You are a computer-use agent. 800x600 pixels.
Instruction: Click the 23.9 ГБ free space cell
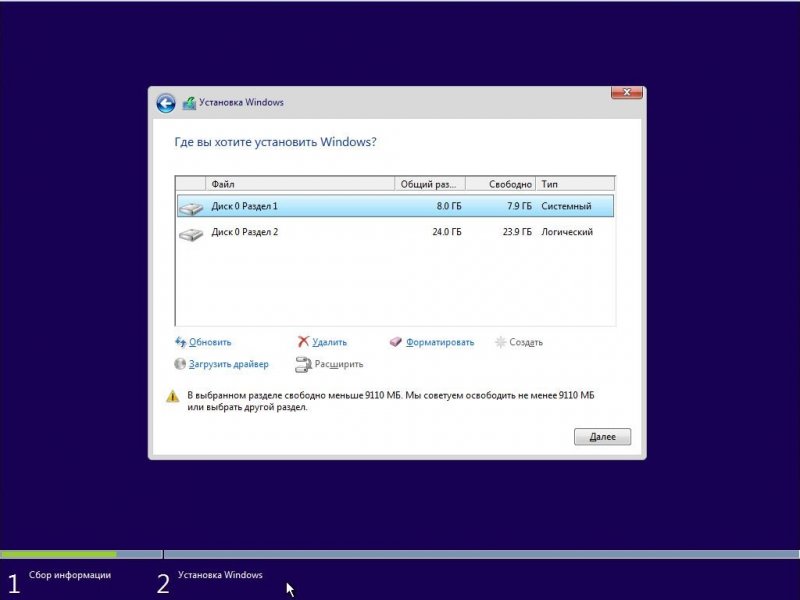click(x=517, y=232)
